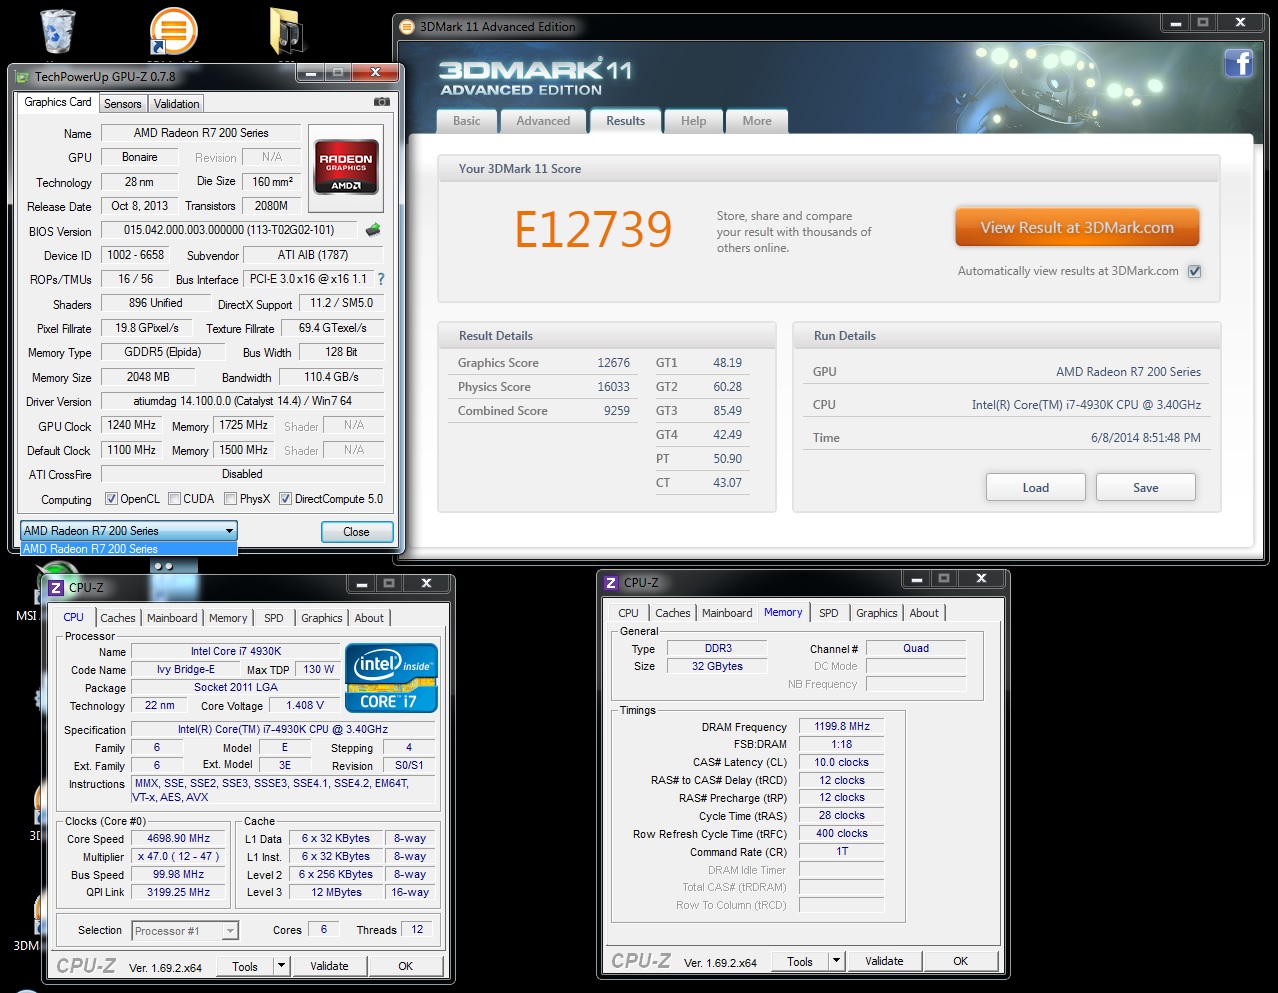Open the More tab in 3DMark 11
The image size is (1278, 993).
[x=757, y=121]
